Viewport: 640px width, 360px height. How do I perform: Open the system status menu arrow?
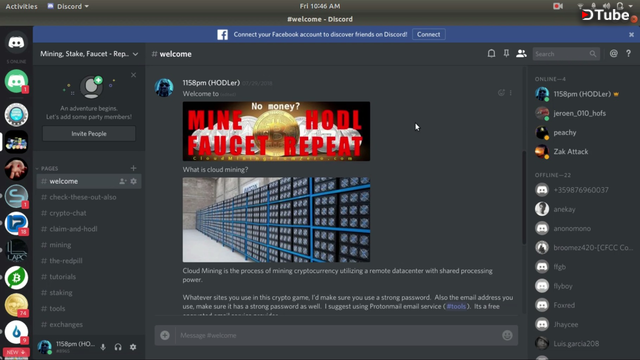coord(631,6)
